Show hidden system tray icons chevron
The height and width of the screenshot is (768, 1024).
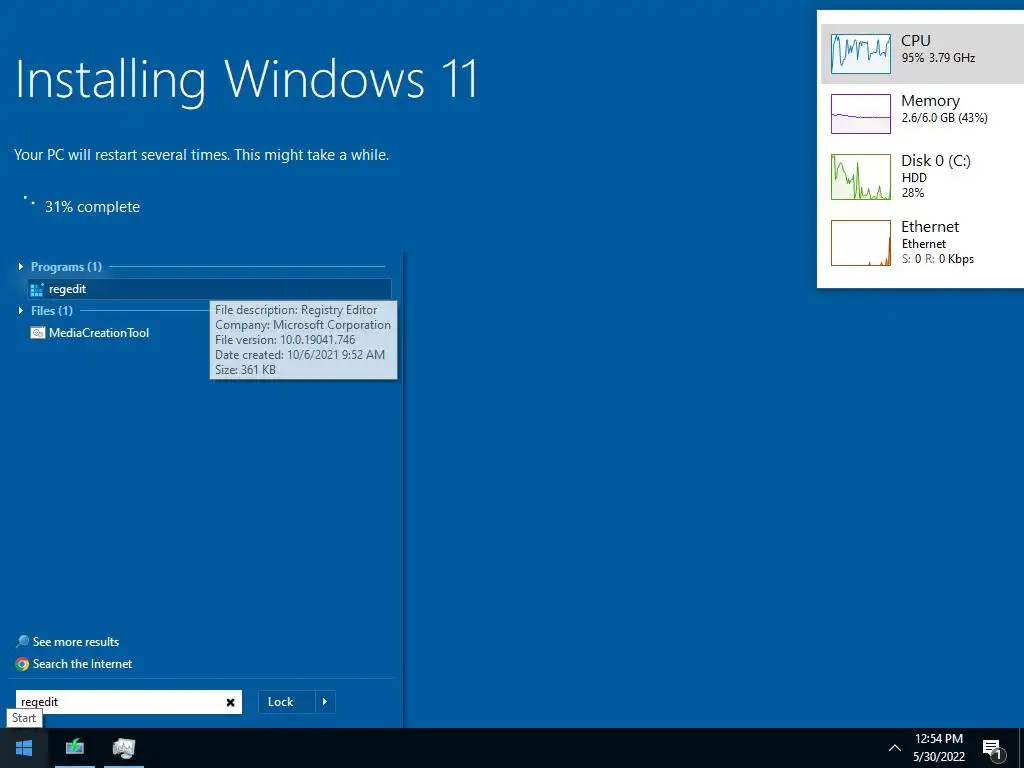[895, 748]
